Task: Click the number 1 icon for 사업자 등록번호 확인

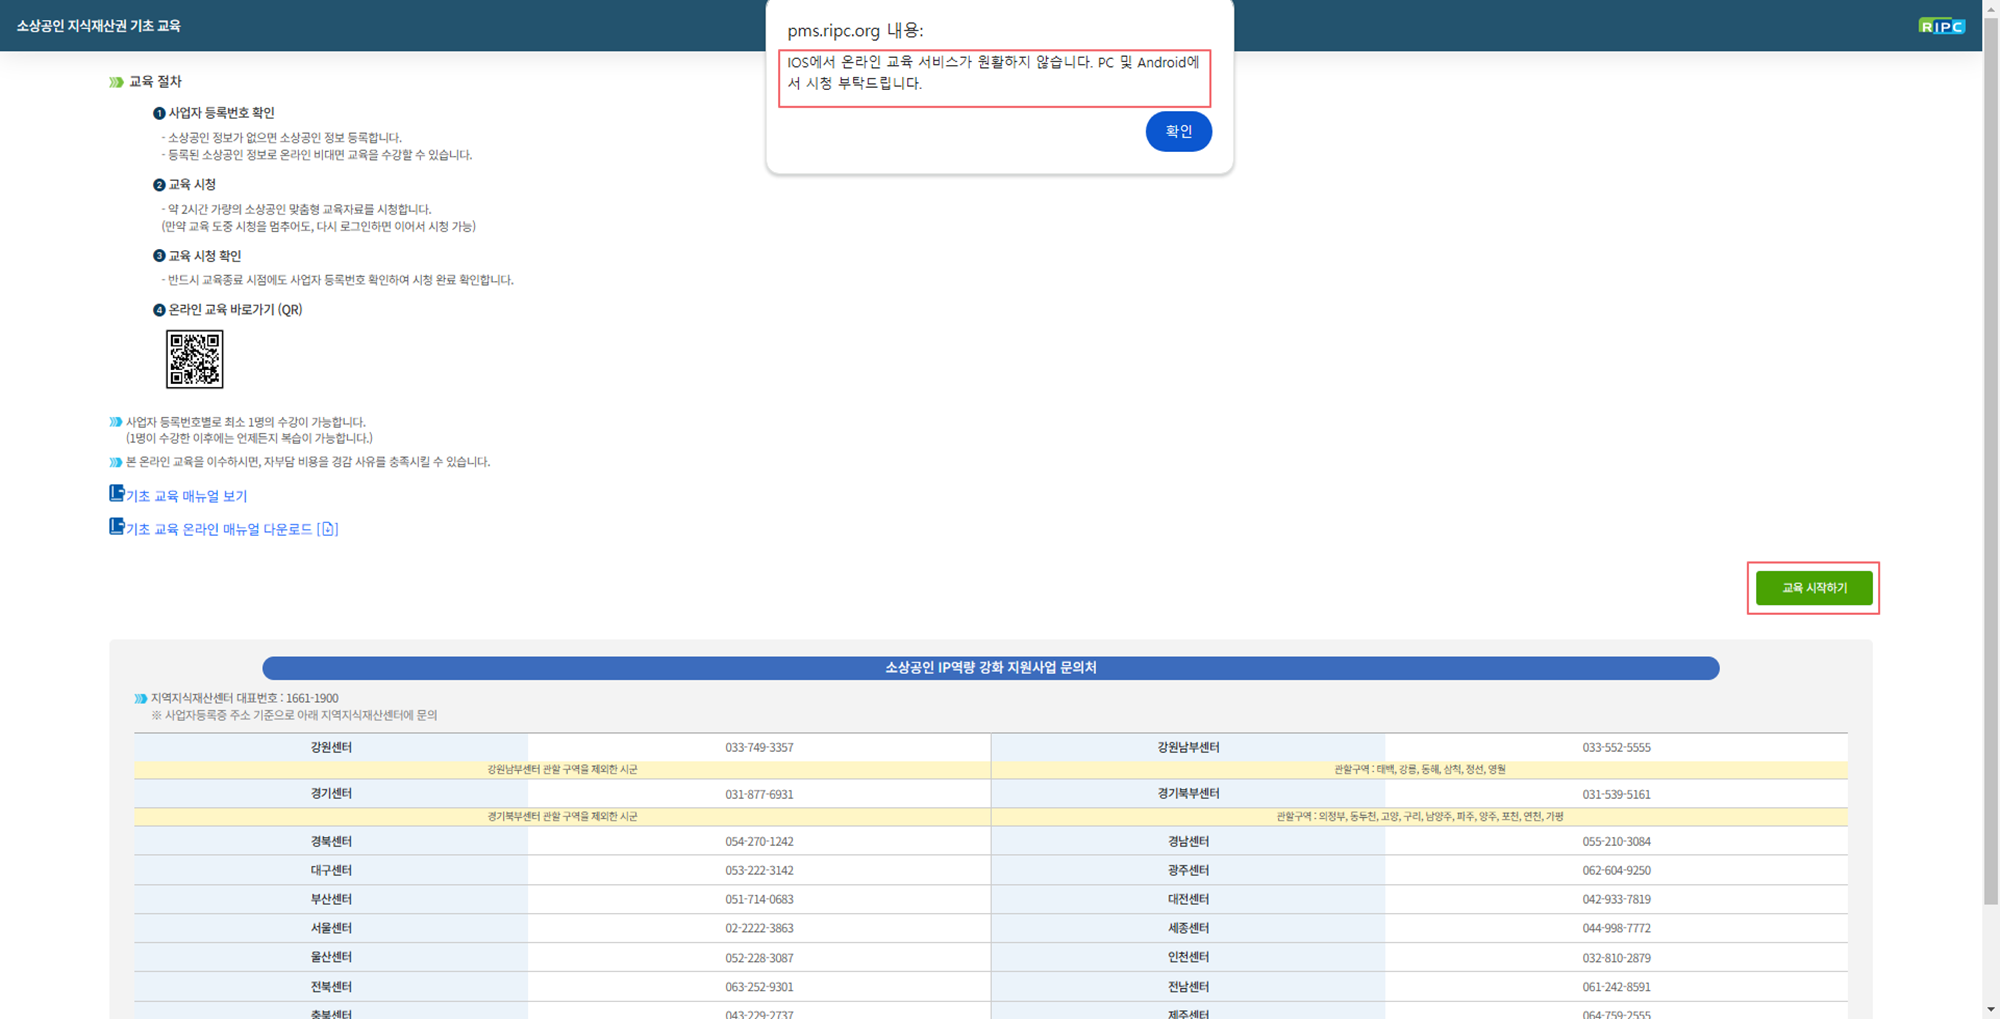Action: [x=159, y=114]
